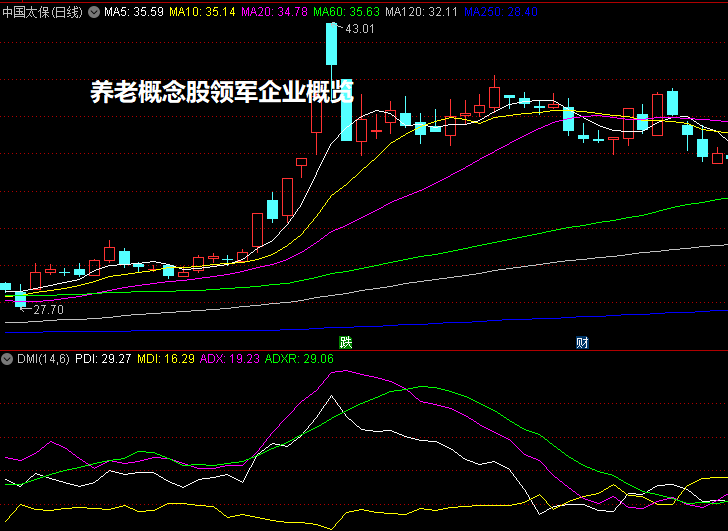
Task: Click the MDI: 16.29 value
Action: coord(166,359)
